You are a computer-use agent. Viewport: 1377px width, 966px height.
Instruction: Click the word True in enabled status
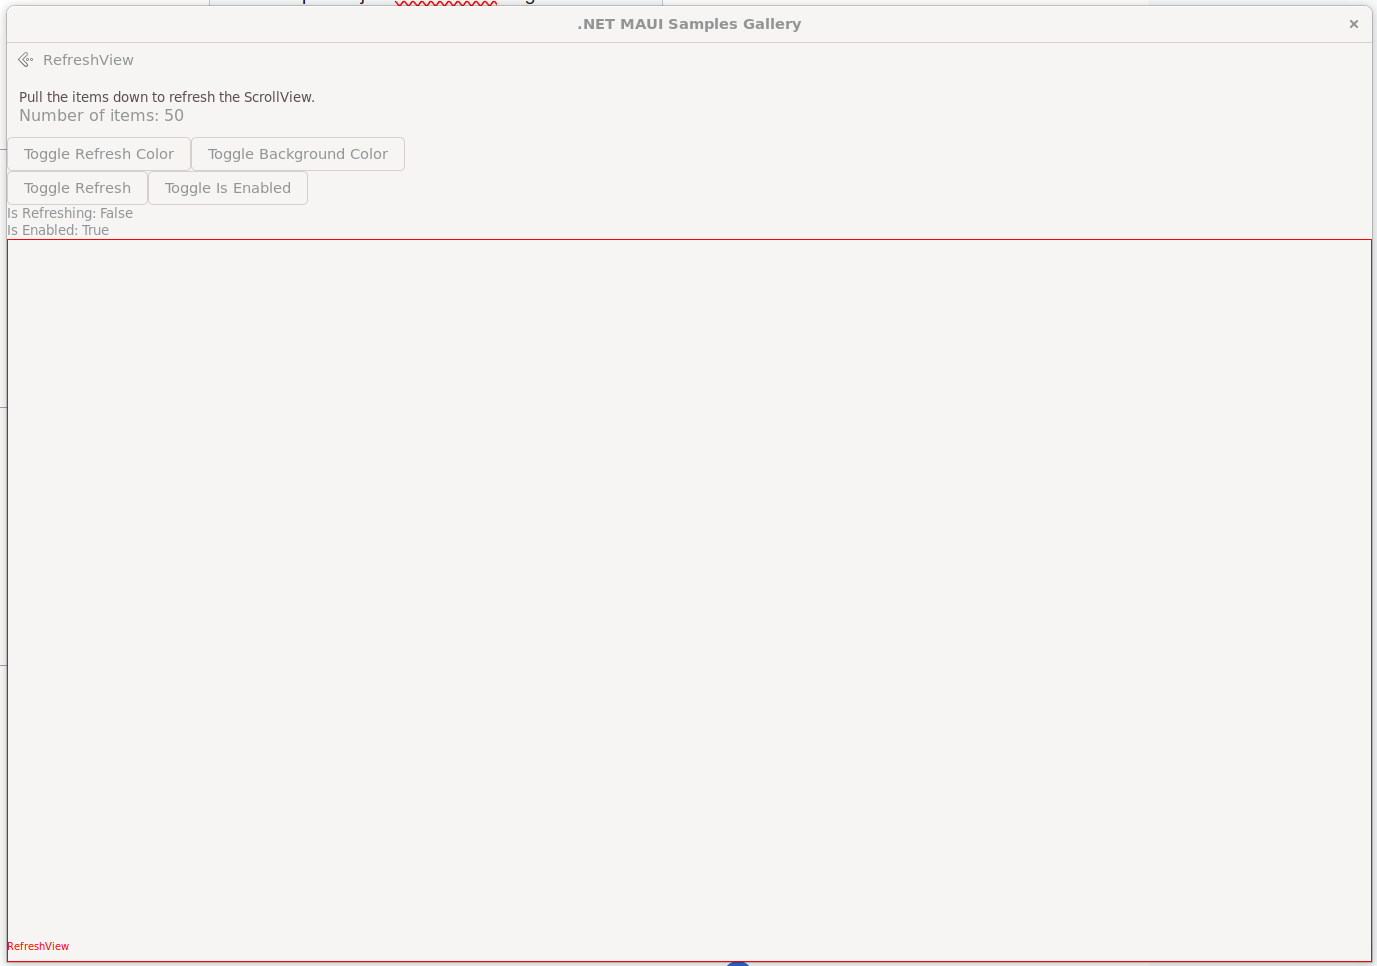[95, 230]
